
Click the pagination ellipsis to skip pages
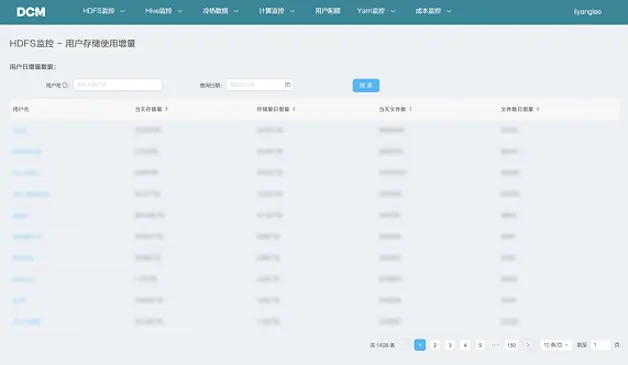[495, 345]
